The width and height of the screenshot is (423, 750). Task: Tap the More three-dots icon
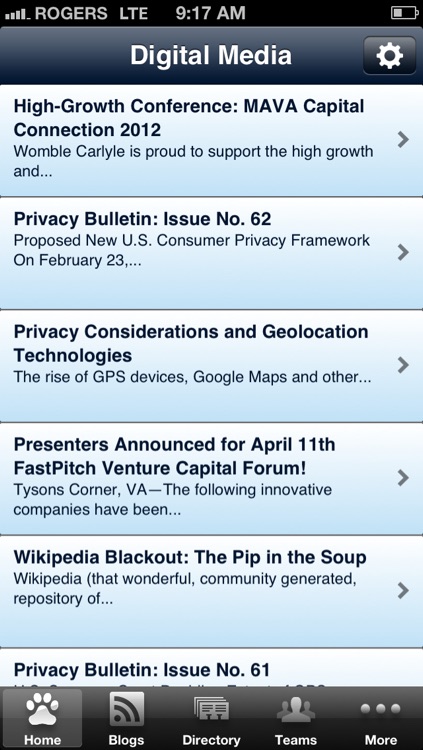[x=381, y=709]
